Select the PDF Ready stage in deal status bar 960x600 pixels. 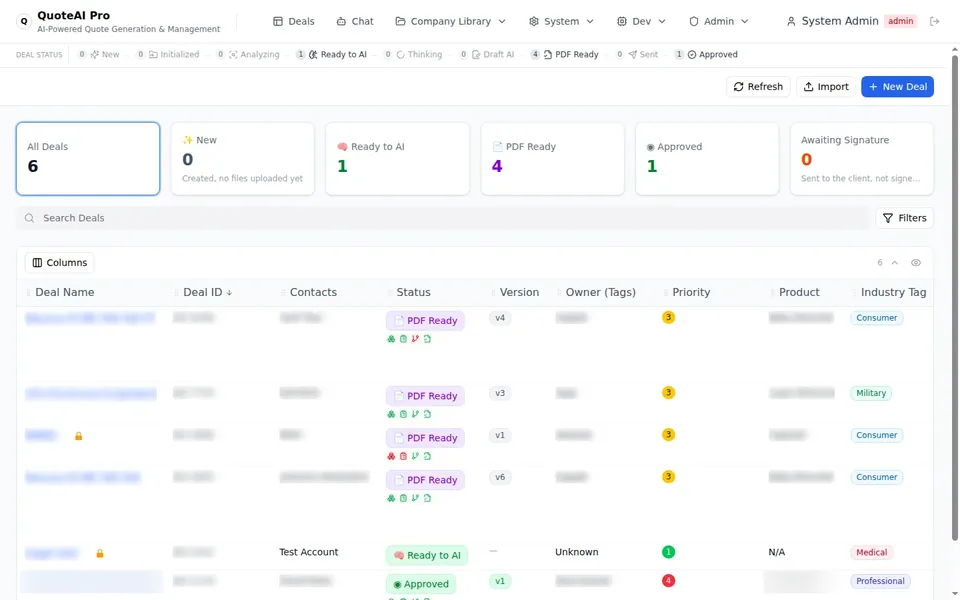point(564,54)
